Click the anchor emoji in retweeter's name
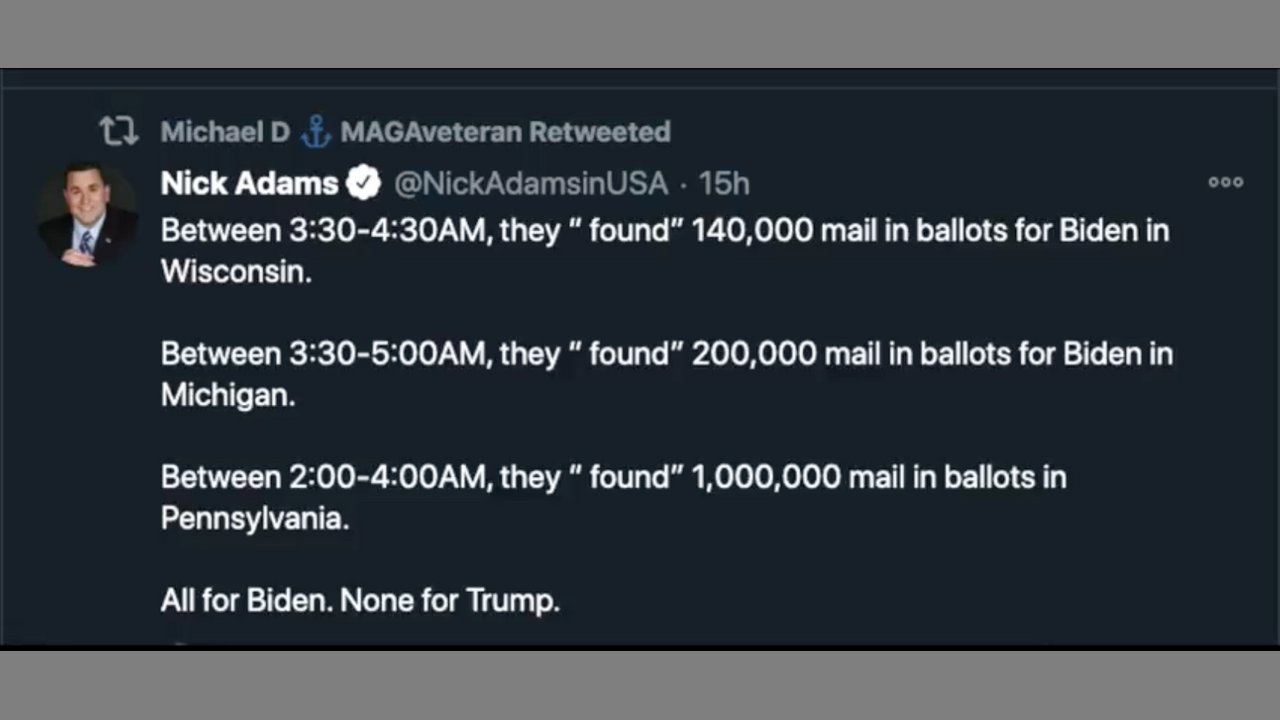The image size is (1280, 720). (316, 131)
